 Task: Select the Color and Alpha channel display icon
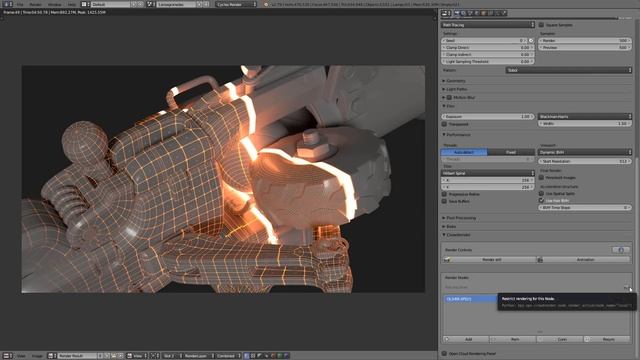247,356
